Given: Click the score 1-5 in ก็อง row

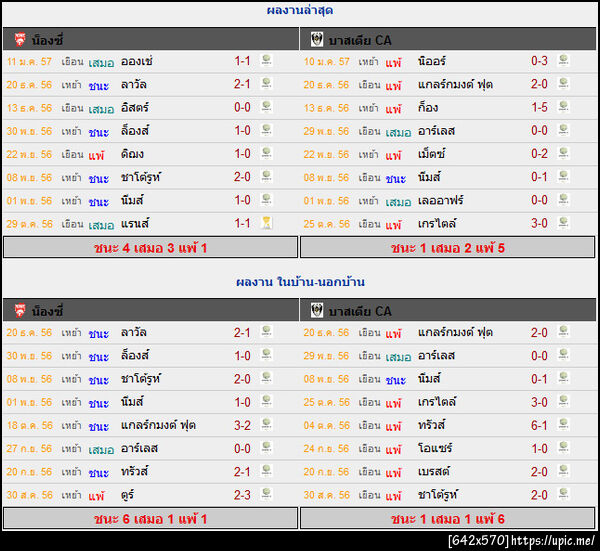Looking at the screenshot, I should coord(539,108).
